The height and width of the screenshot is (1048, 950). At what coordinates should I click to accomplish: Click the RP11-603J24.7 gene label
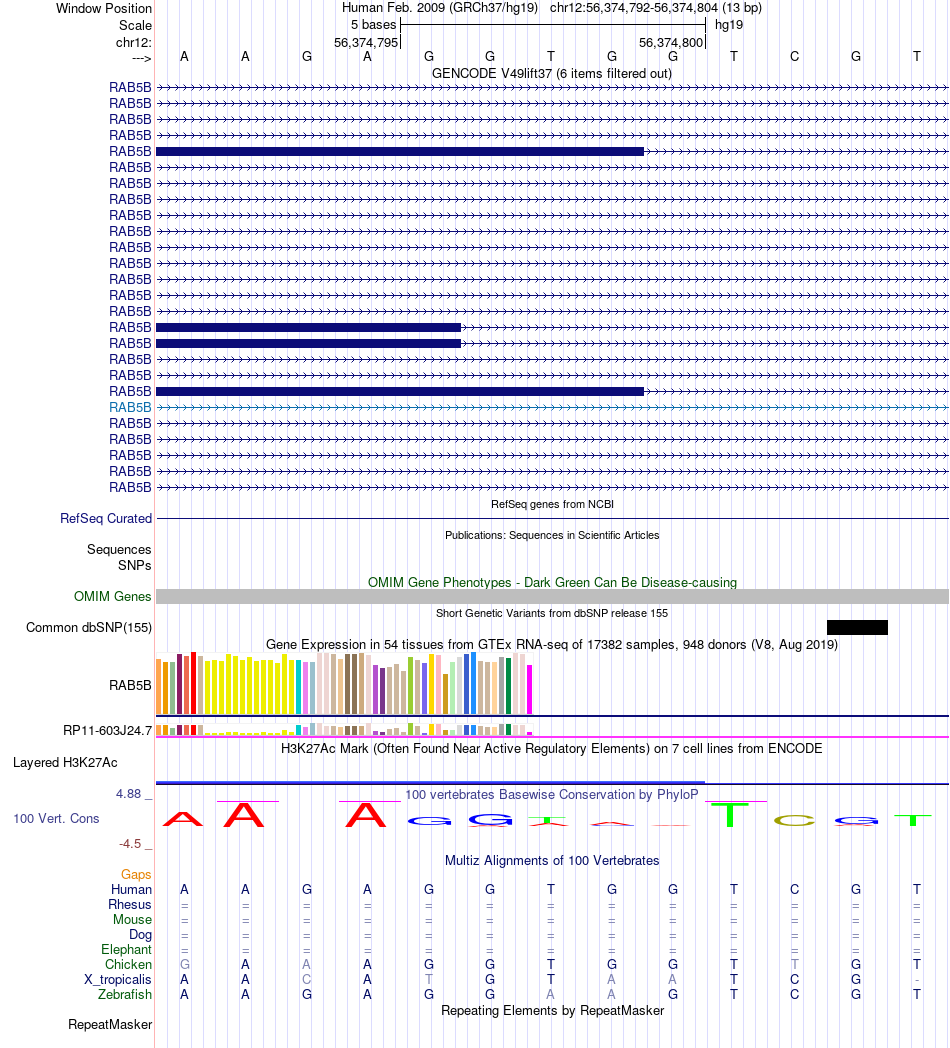(107, 731)
